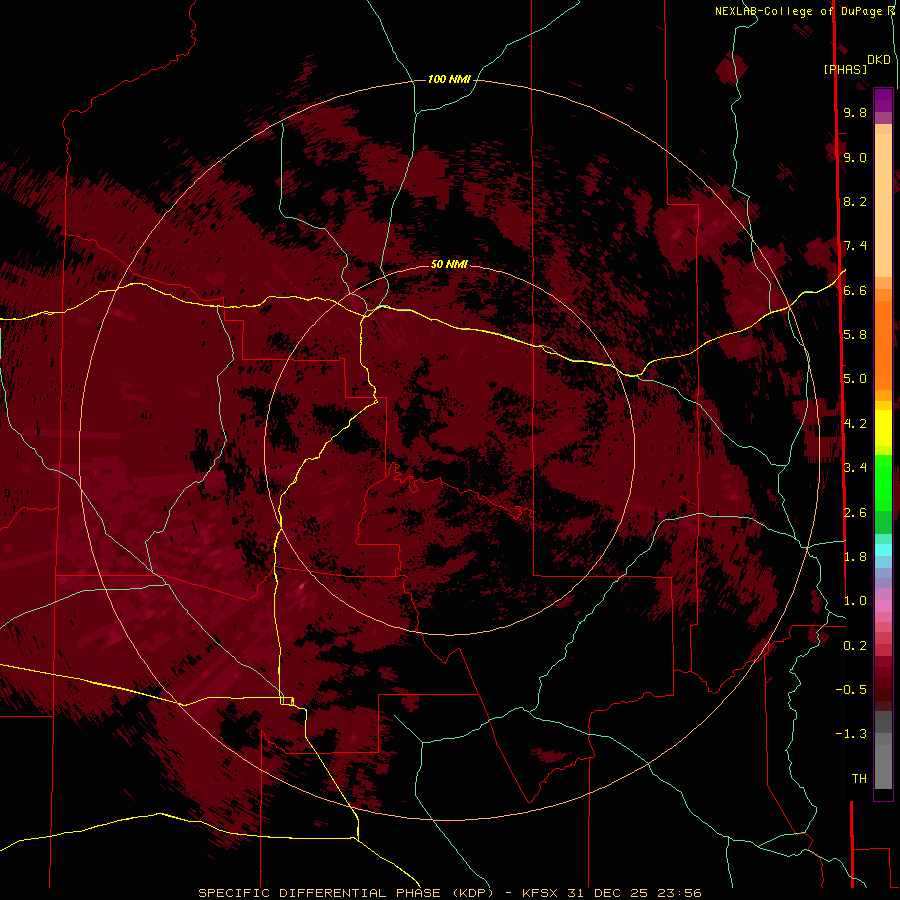Click the 1.0 value on the color scale
Screen dimensions: 900x900
(855, 601)
